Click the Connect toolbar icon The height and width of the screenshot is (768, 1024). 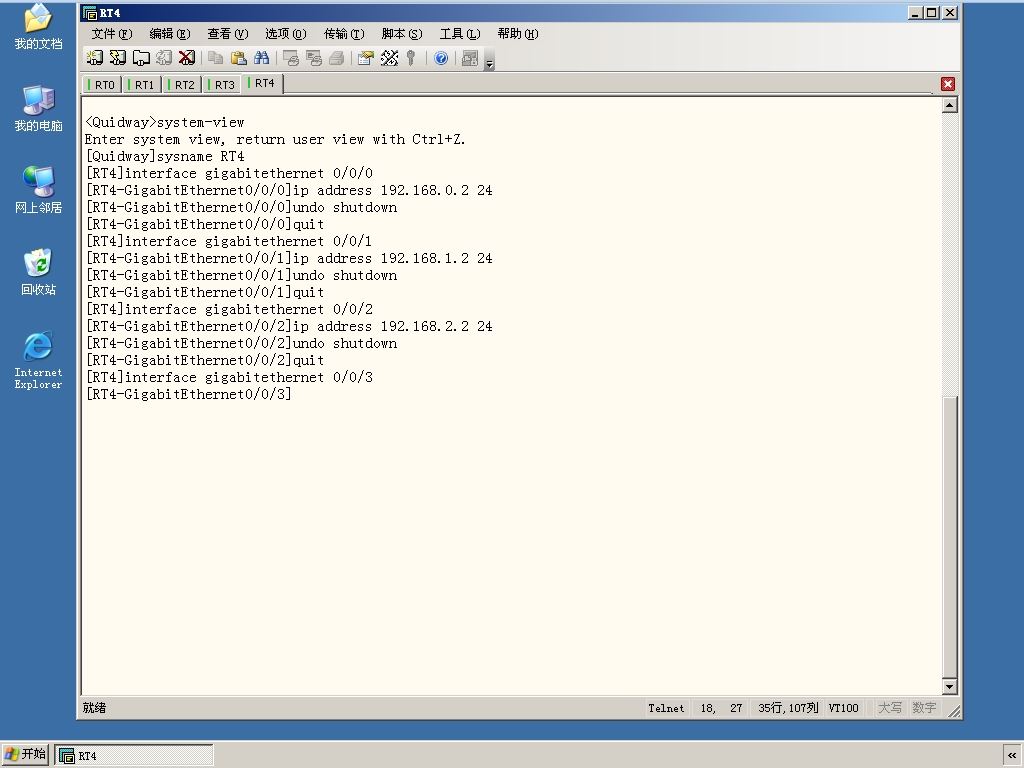95,58
